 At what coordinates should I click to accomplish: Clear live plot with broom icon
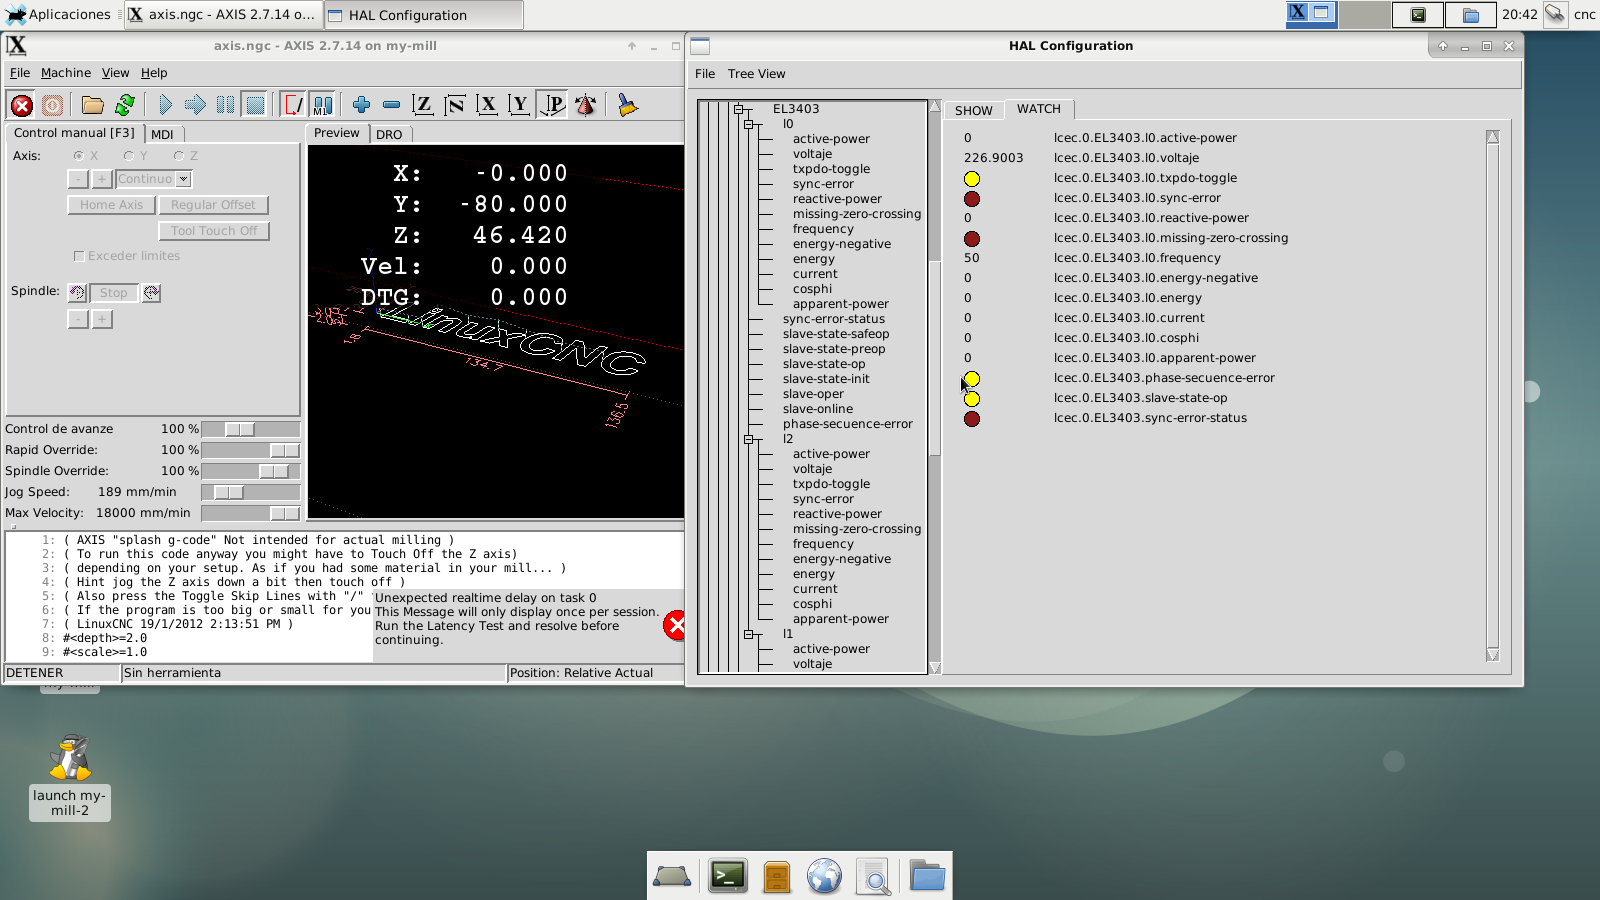[627, 105]
